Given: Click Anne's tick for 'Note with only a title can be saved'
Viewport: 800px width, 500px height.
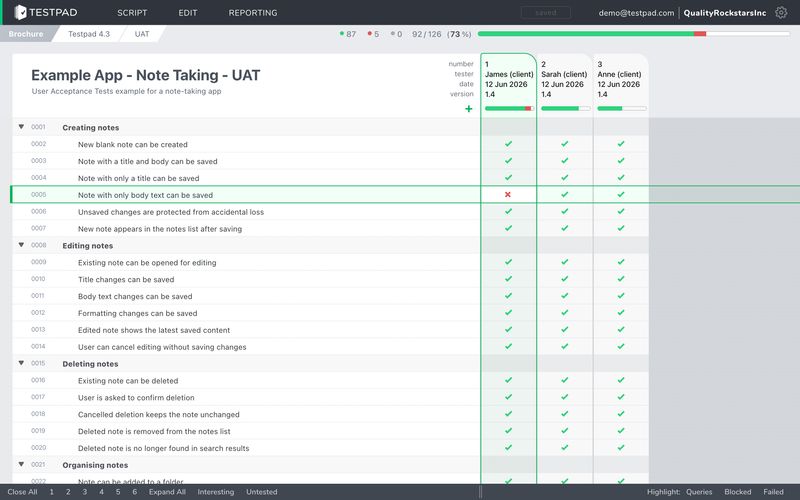Looking at the screenshot, I should point(620,178).
